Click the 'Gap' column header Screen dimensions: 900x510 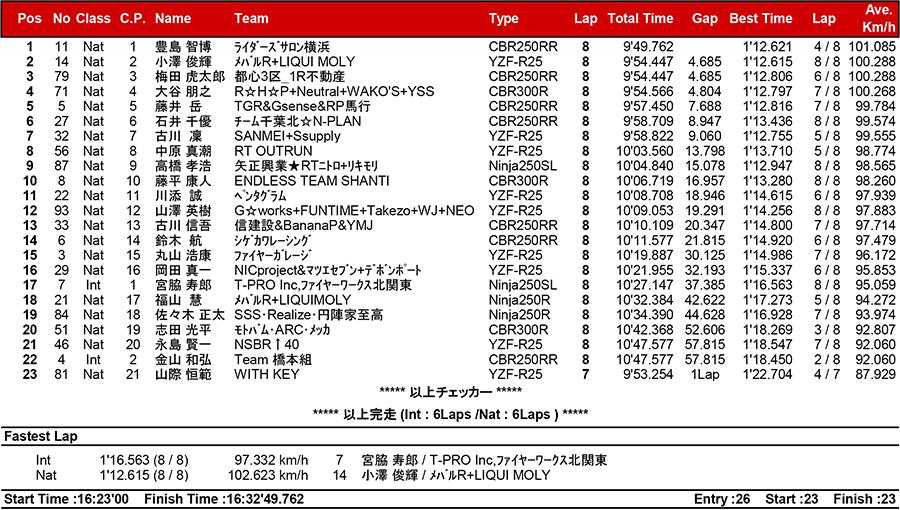[704, 18]
